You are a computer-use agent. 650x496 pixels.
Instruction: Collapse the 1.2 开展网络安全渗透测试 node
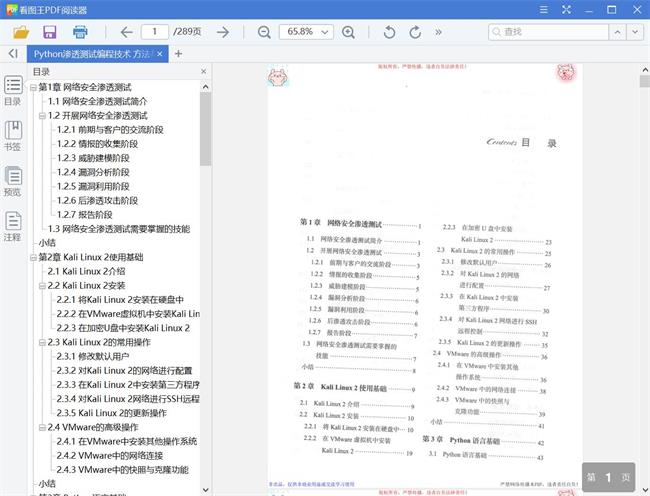(x=42, y=116)
